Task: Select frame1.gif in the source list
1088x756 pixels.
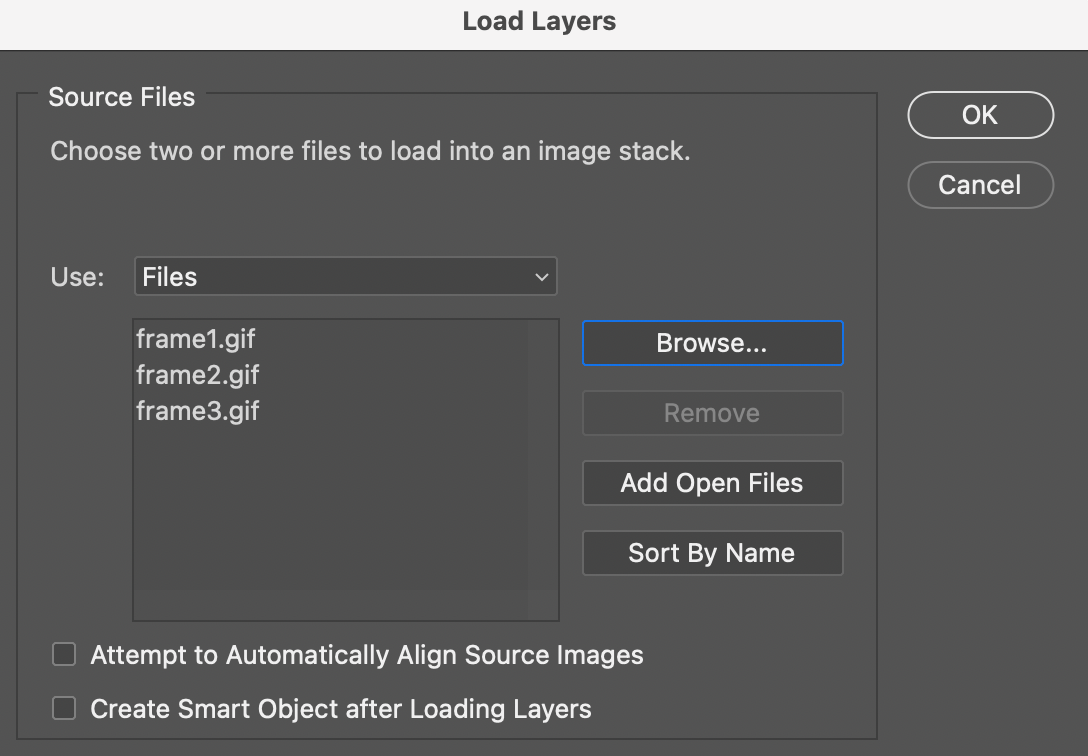Action: point(196,339)
